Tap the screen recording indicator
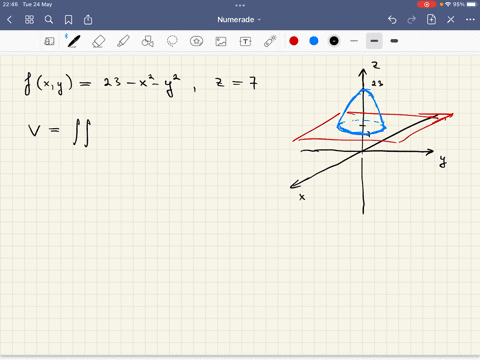480x360 pixels. point(426,4)
